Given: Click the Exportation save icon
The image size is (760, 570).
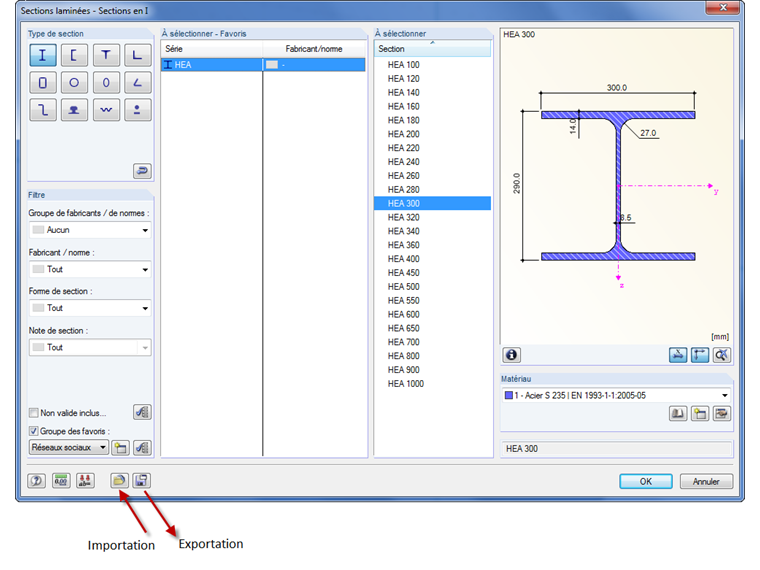Looking at the screenshot, I should (x=141, y=481).
